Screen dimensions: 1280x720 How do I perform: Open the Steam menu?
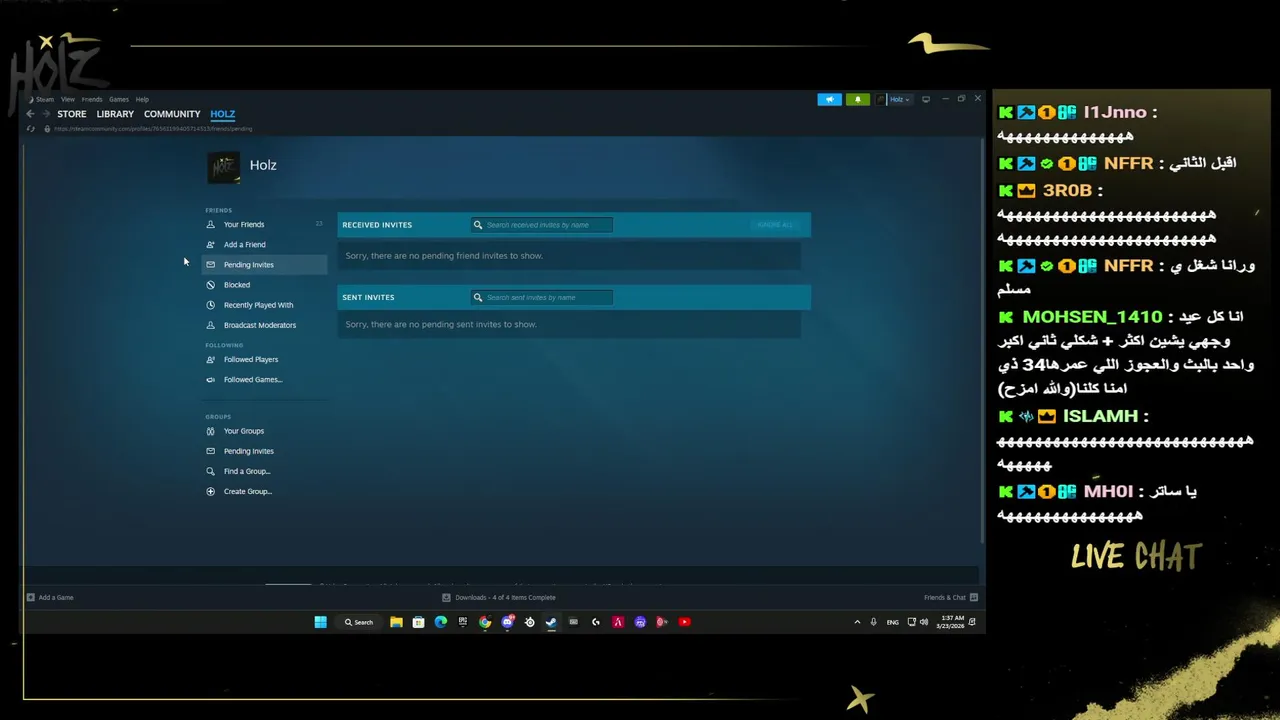(x=45, y=99)
